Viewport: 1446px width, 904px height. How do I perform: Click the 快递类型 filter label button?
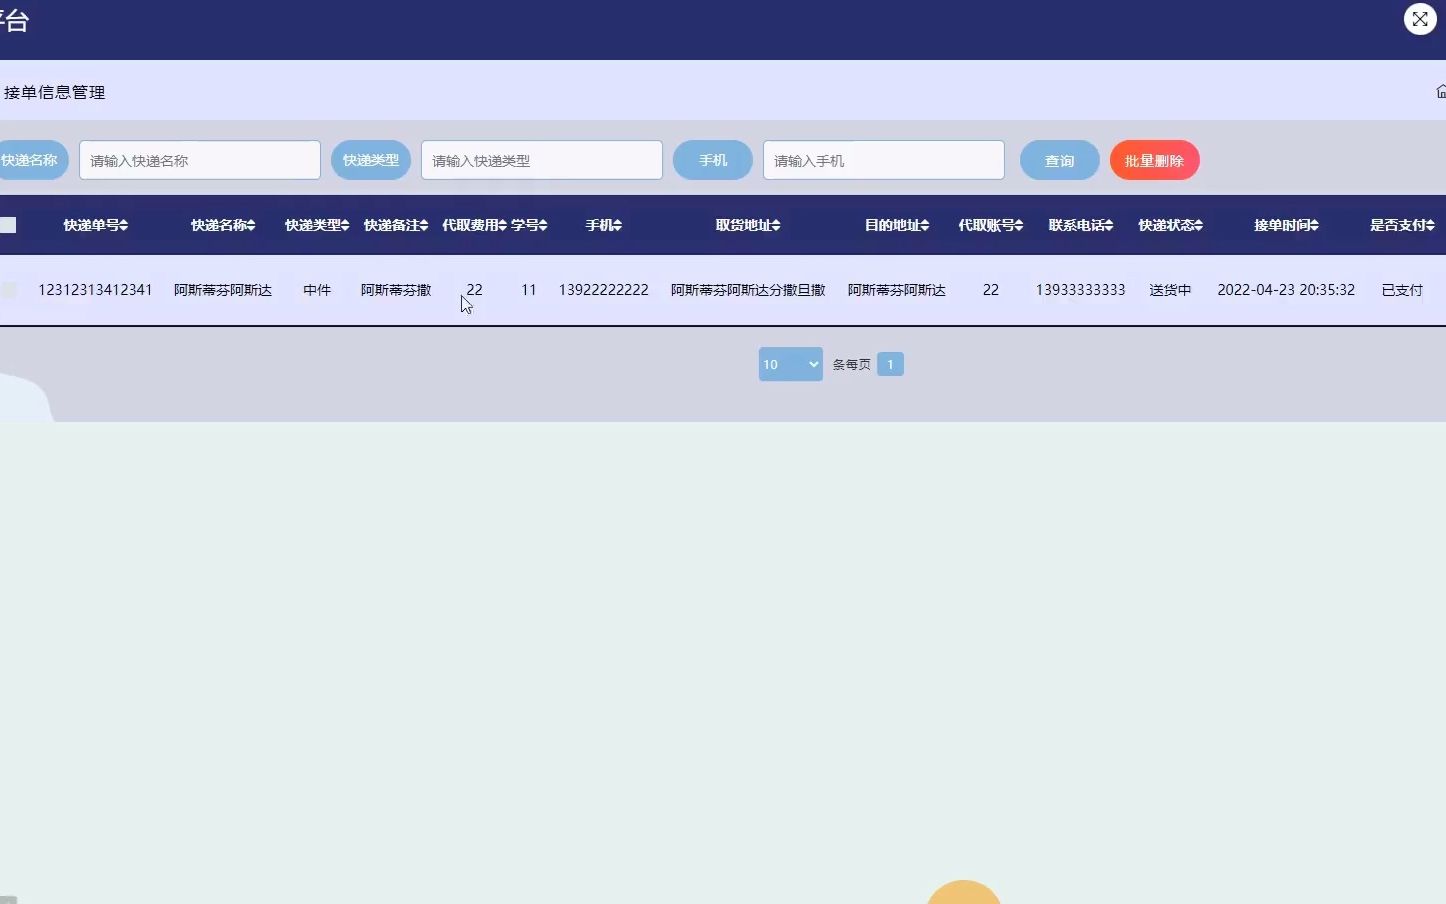click(371, 160)
